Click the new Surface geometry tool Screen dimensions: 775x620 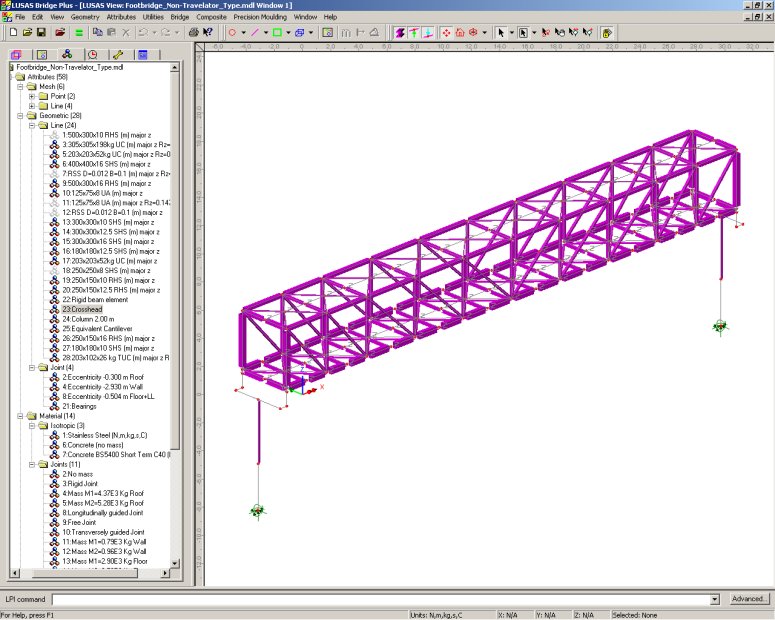(x=277, y=32)
